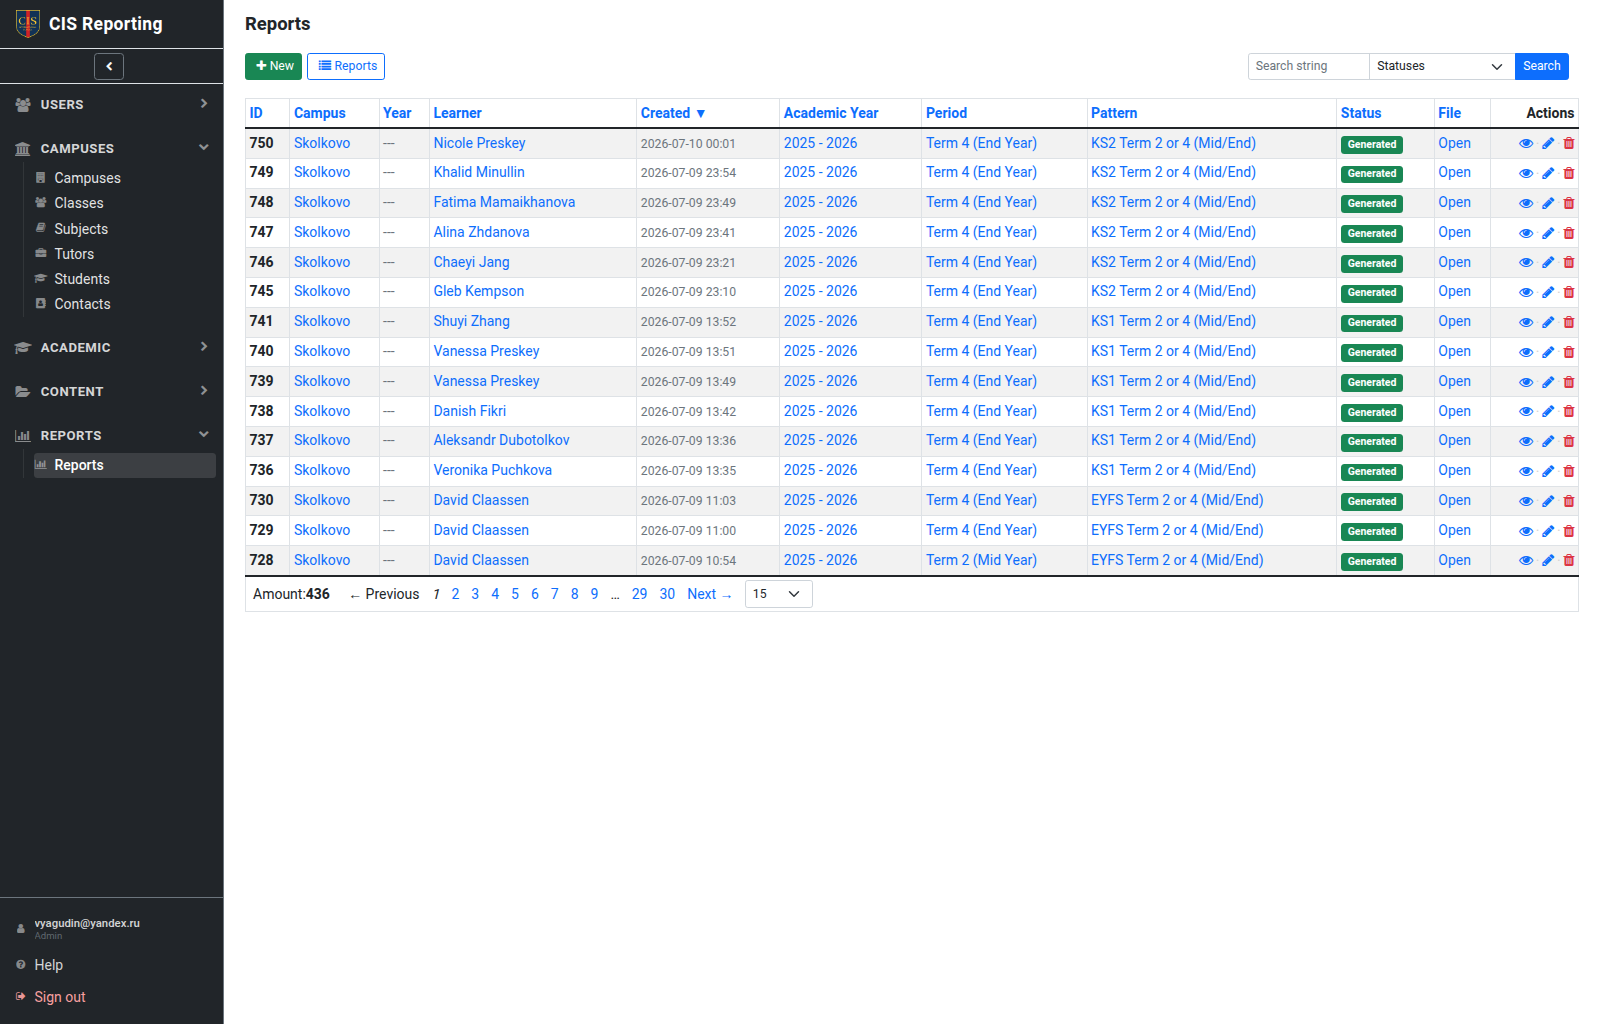This screenshot has height=1024, width=1600.
Task: Click the blue Search button
Action: (1542, 66)
